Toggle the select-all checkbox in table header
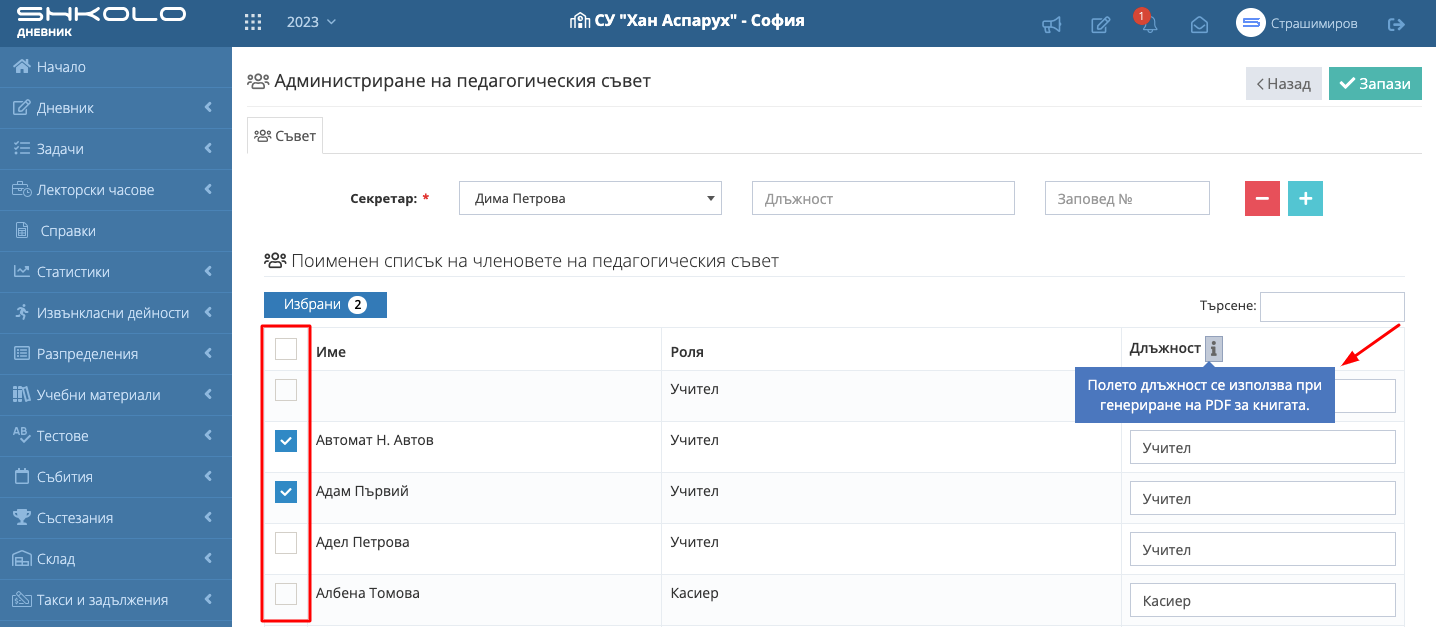The height and width of the screenshot is (627, 1436). pyautogui.click(x=286, y=349)
